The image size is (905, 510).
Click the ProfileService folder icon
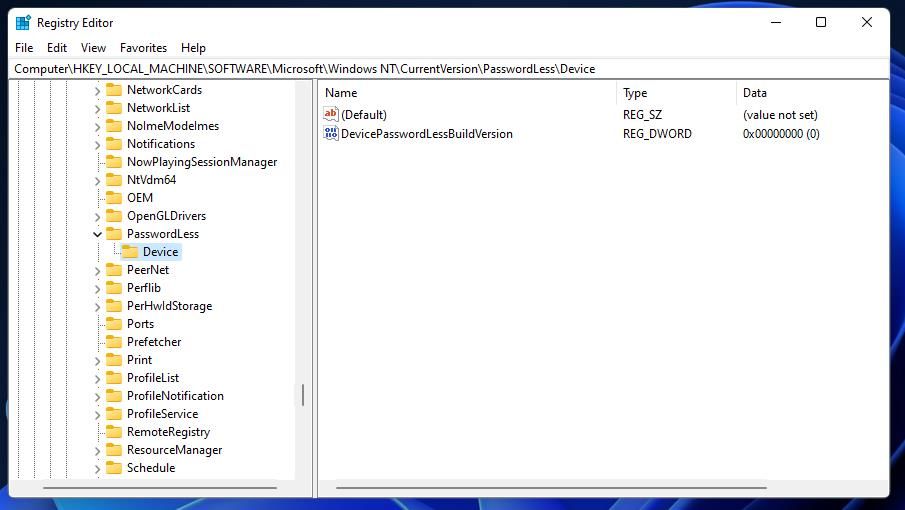tap(114, 413)
